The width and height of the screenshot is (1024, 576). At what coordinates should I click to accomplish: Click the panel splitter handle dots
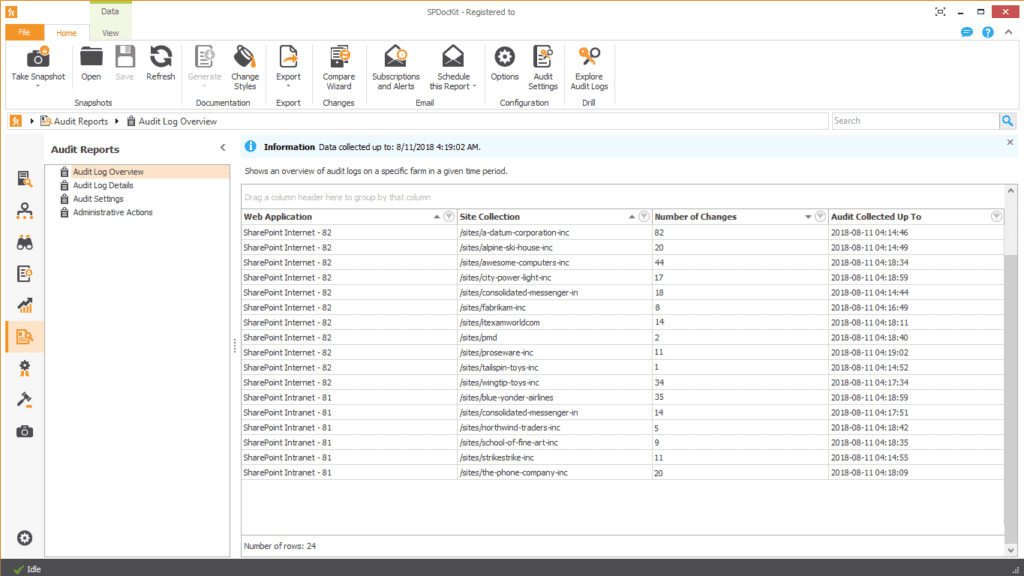[x=234, y=346]
